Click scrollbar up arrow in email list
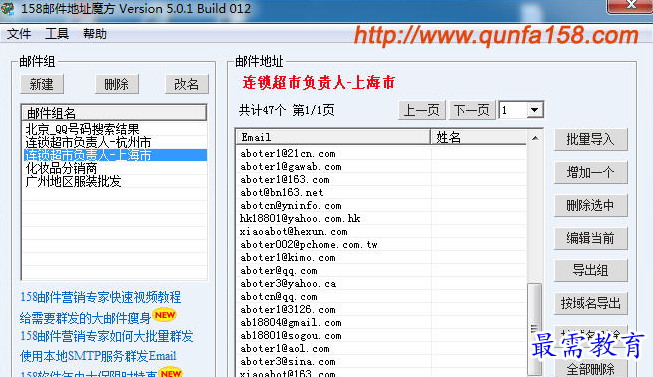This screenshot has width=653, height=377. tap(535, 138)
